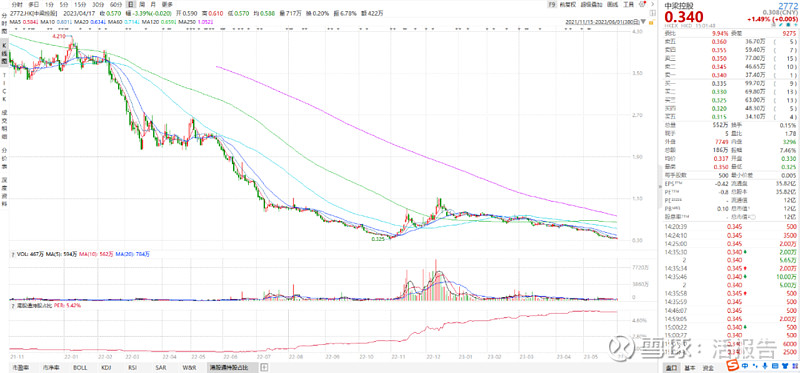Image resolution: width=800 pixels, height=373 pixels.
Task: Toggle the panel layout icon below chevron
Action: click(x=653, y=13)
